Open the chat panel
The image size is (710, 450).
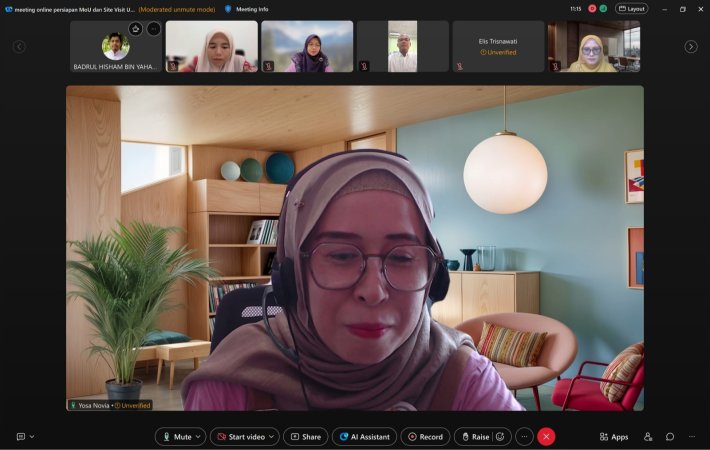click(670, 437)
